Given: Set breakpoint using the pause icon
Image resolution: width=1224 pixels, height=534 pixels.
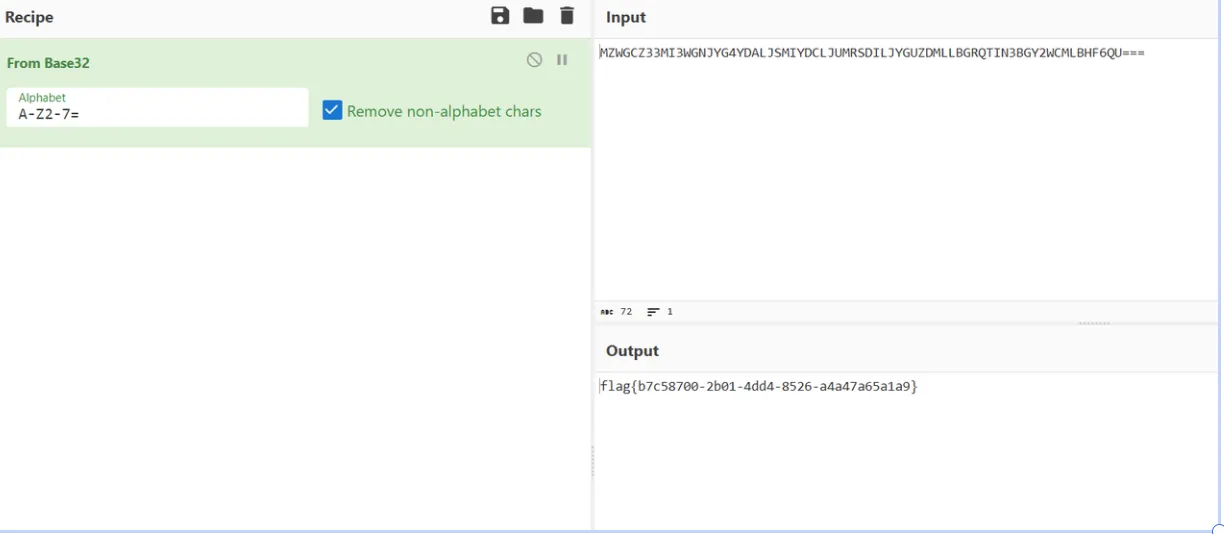Looking at the screenshot, I should click(562, 60).
